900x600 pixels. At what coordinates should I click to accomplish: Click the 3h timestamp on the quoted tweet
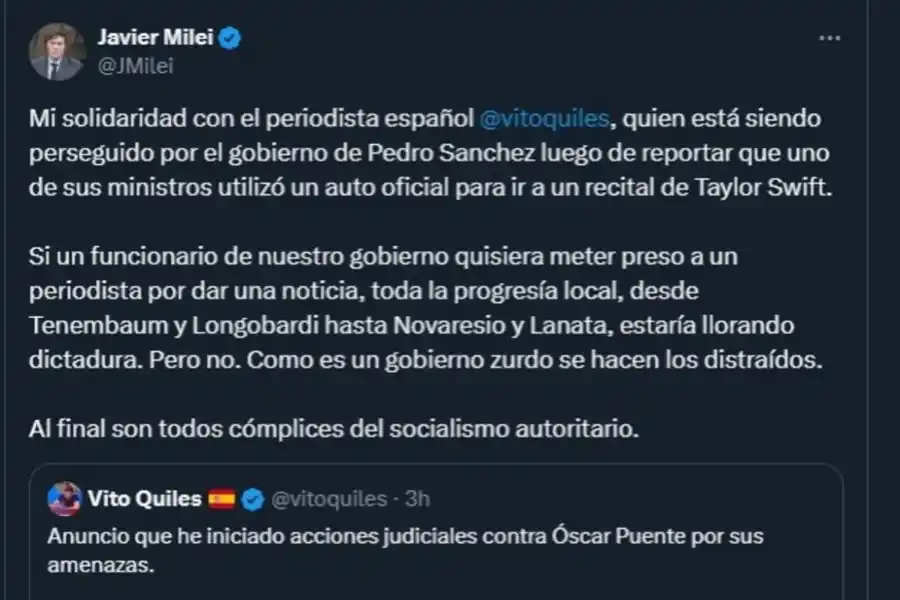(418, 498)
